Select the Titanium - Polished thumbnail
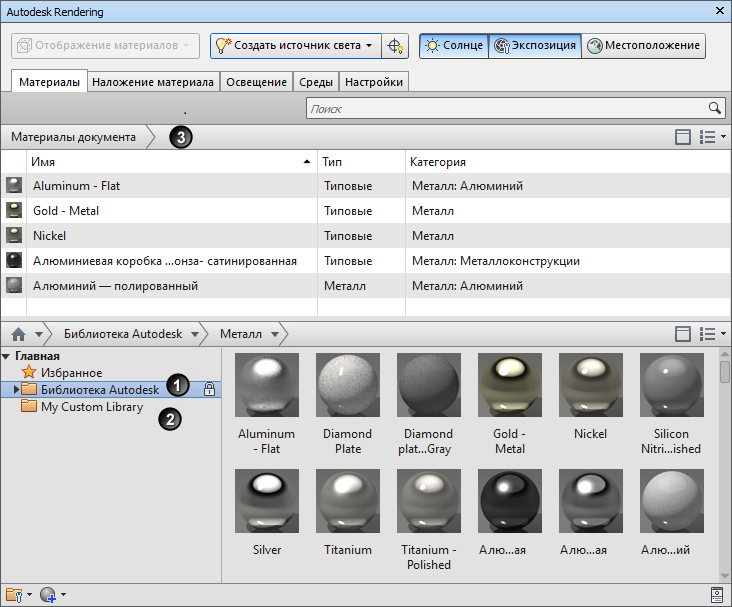732x607 pixels. (429, 501)
